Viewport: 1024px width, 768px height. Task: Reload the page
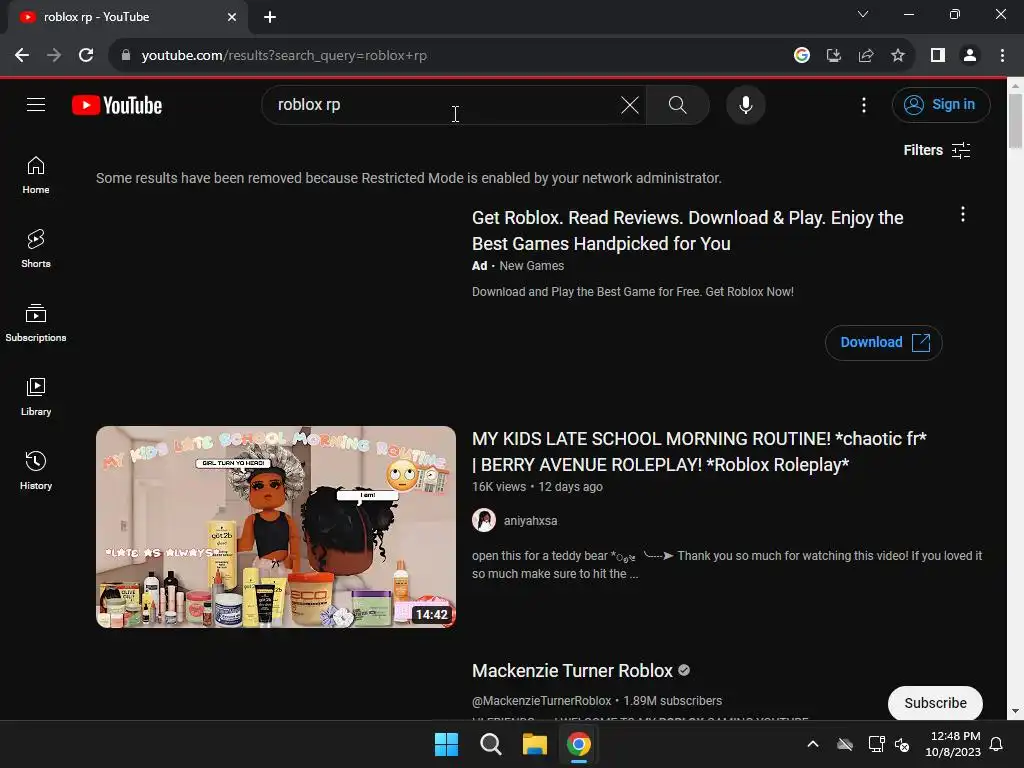pyautogui.click(x=86, y=56)
